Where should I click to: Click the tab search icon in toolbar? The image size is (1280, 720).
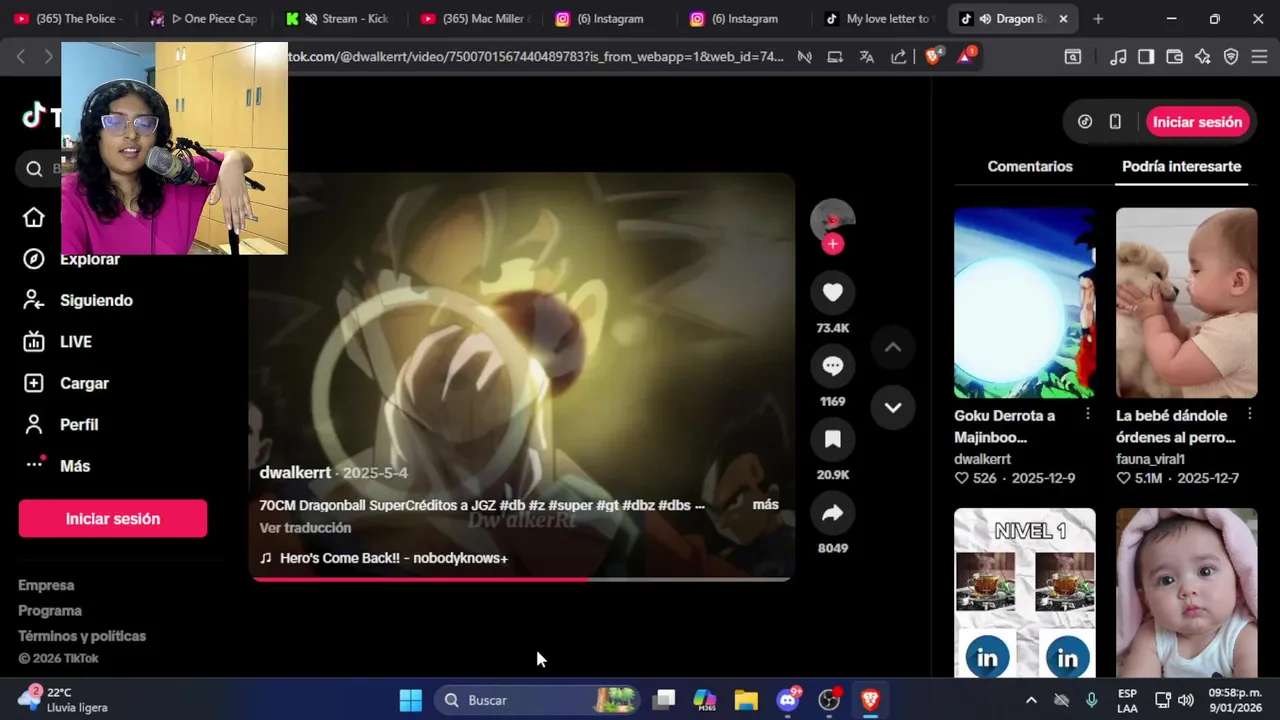[1073, 57]
